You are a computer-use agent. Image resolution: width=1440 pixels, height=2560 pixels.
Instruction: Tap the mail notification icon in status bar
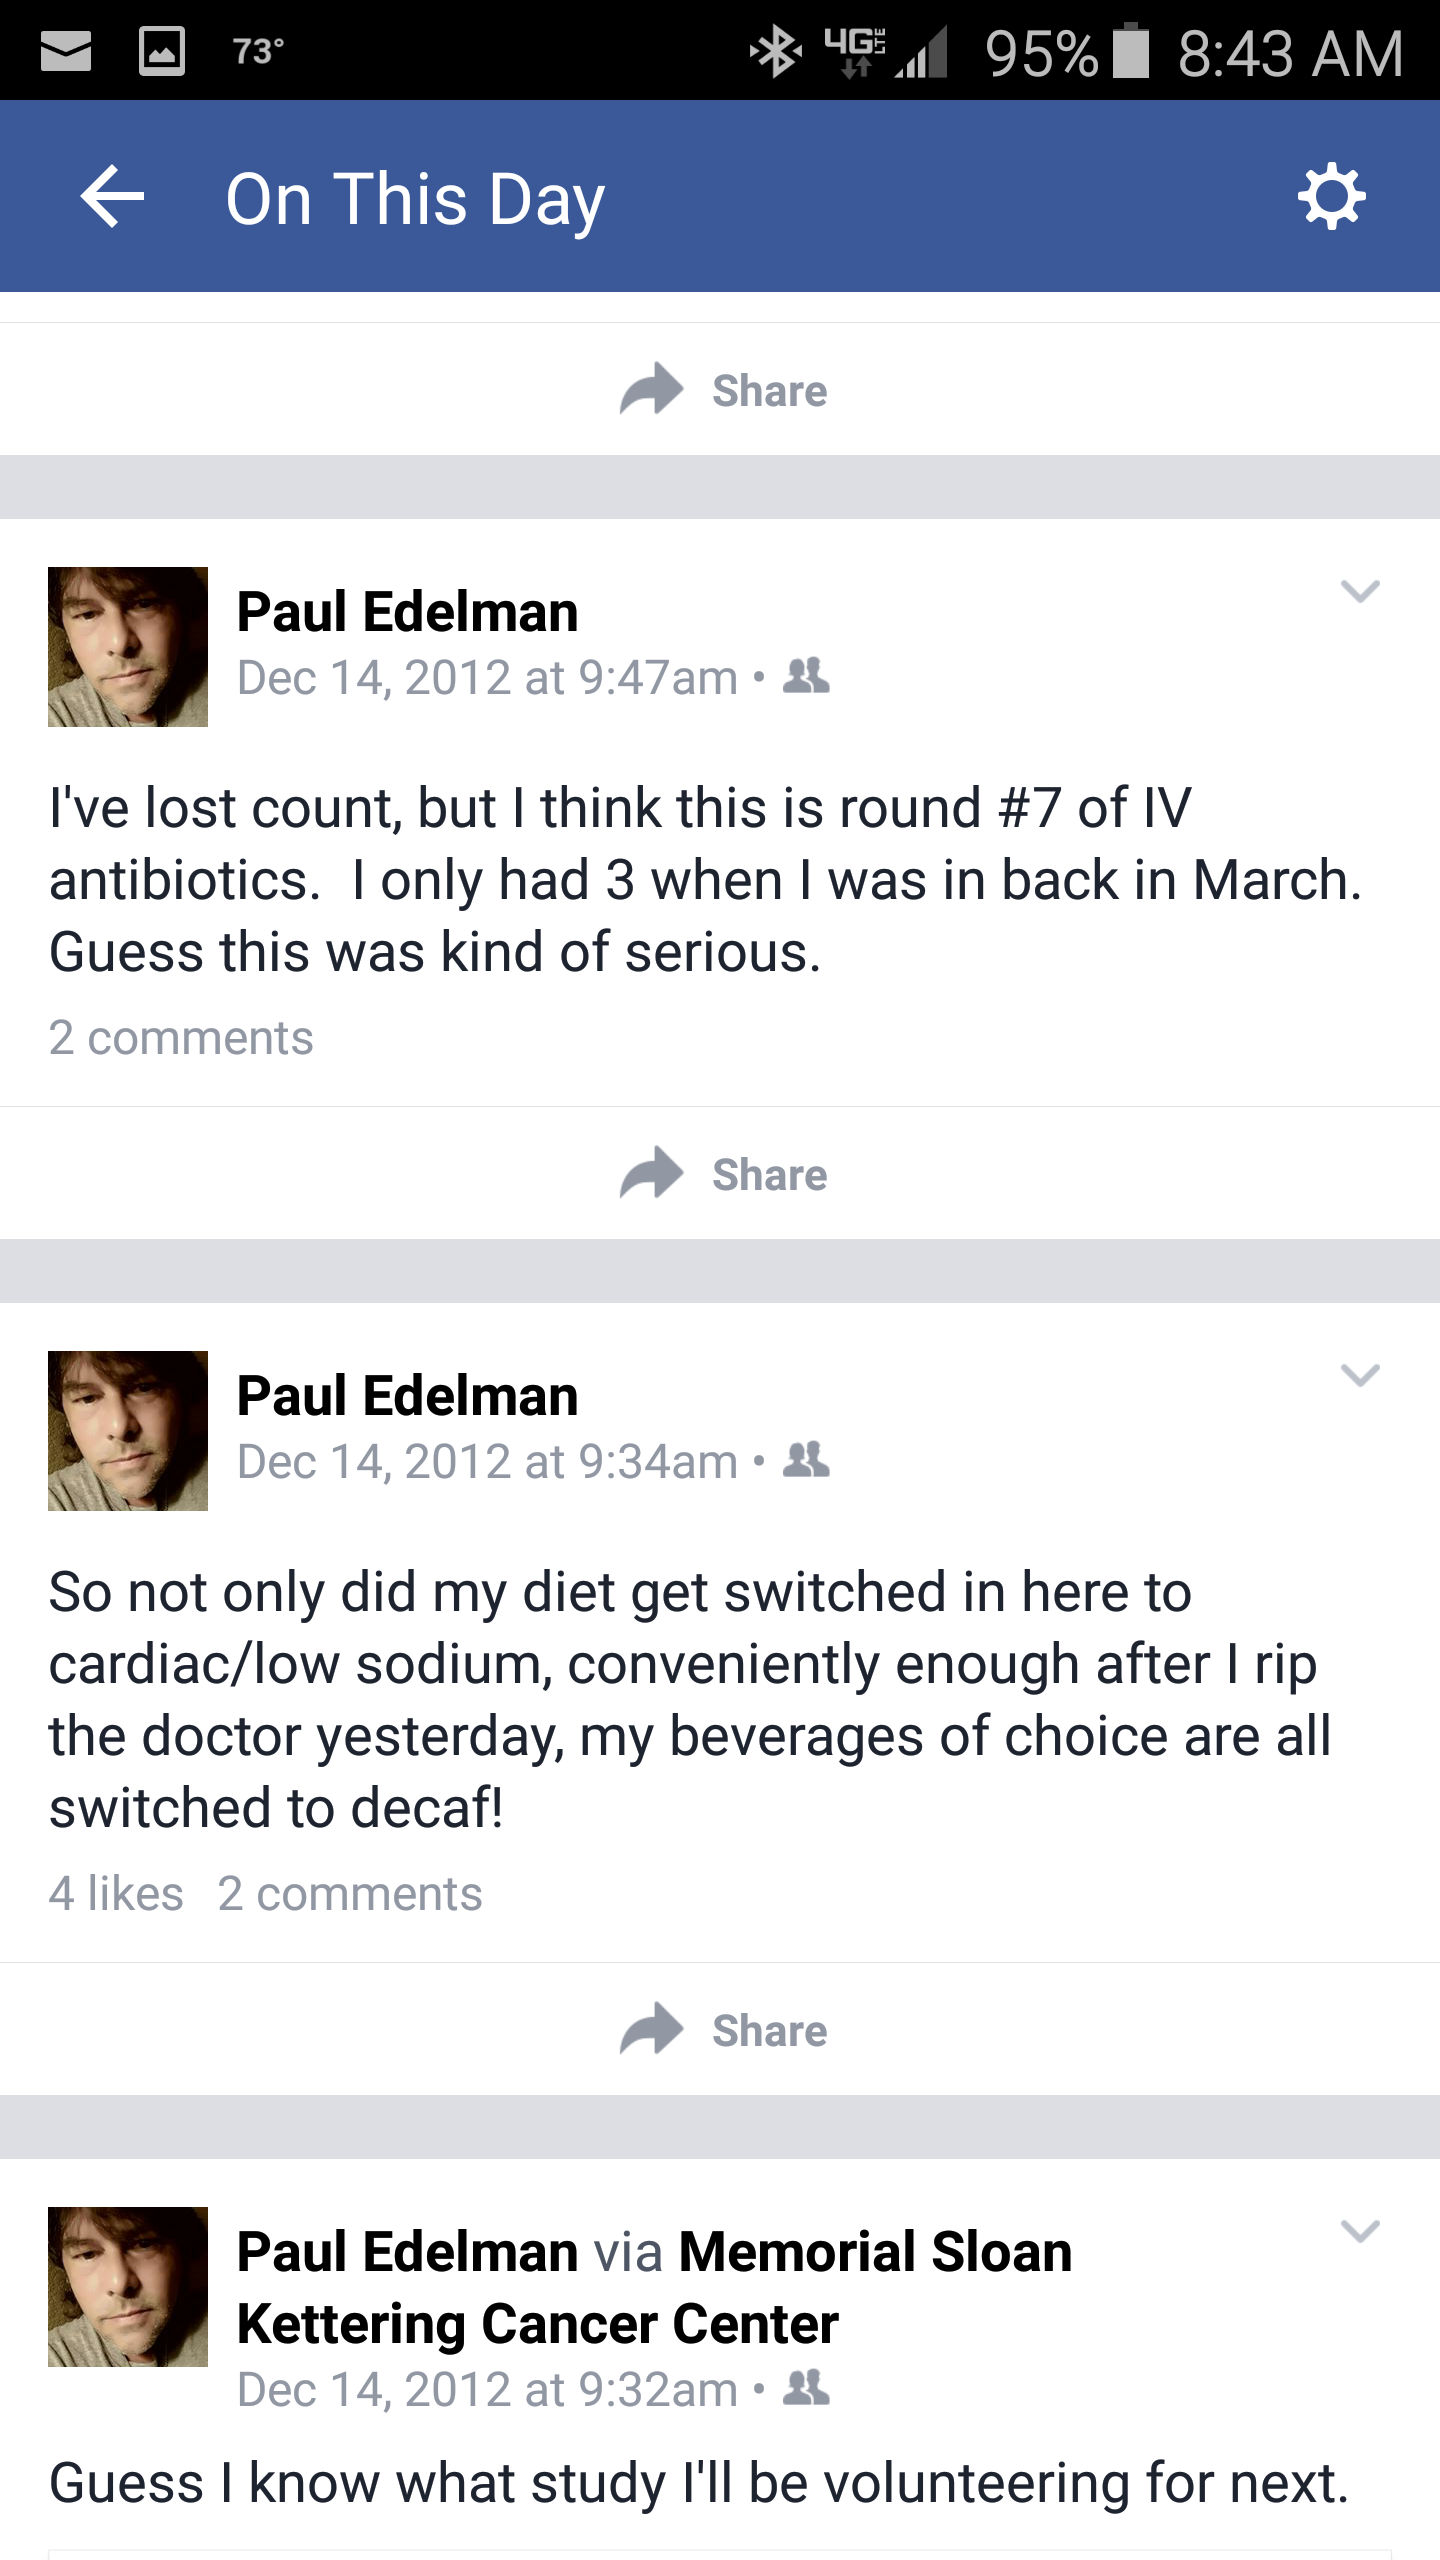(66, 52)
